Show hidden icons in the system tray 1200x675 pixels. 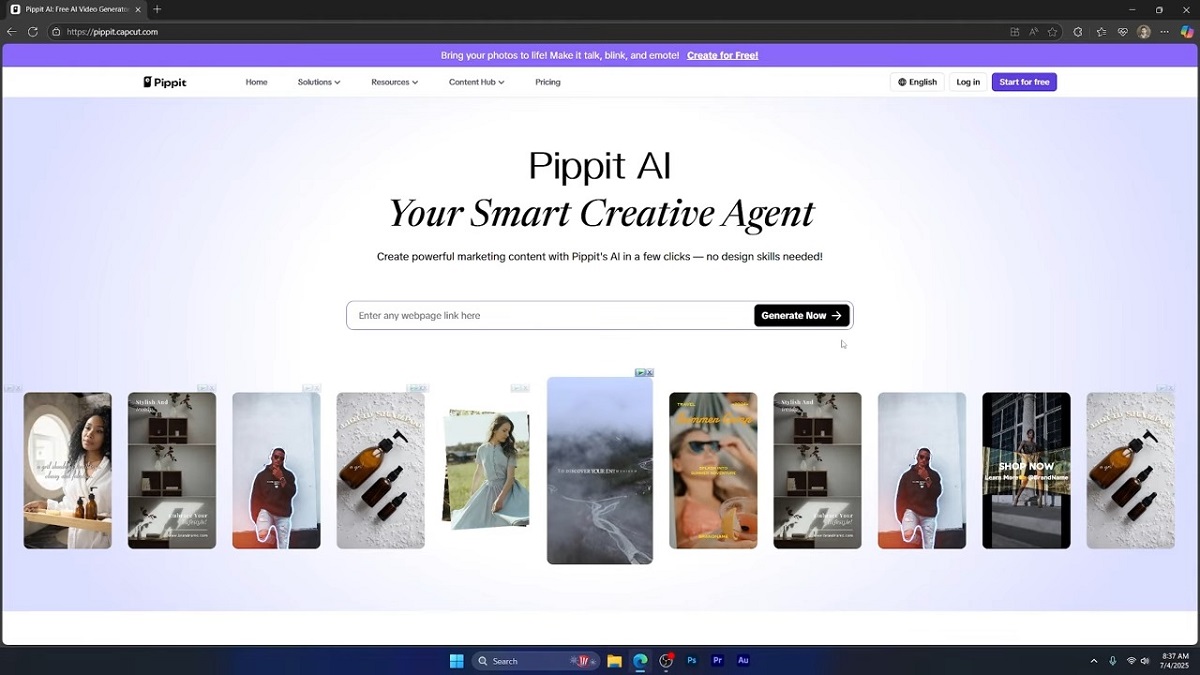click(x=1094, y=661)
